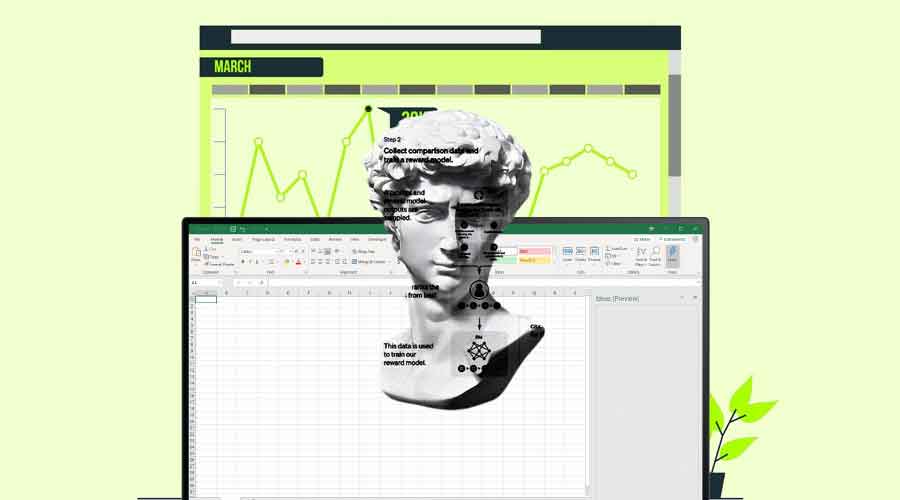Click the Paste icon in Excel's clipboard group
Image resolution: width=900 pixels, height=500 pixels.
[x=196, y=251]
